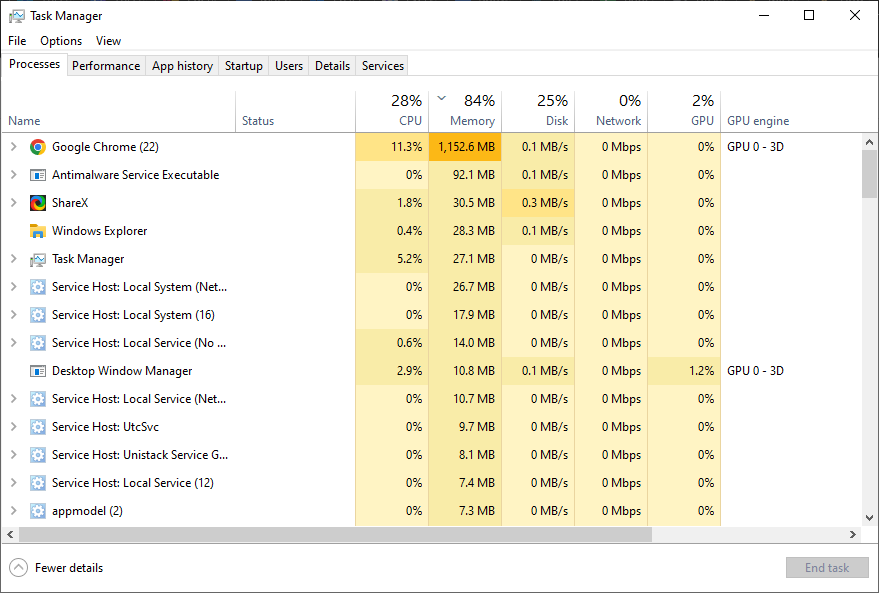The image size is (879, 593).
Task: Click the appmodel process gear icon
Action: coord(38,511)
